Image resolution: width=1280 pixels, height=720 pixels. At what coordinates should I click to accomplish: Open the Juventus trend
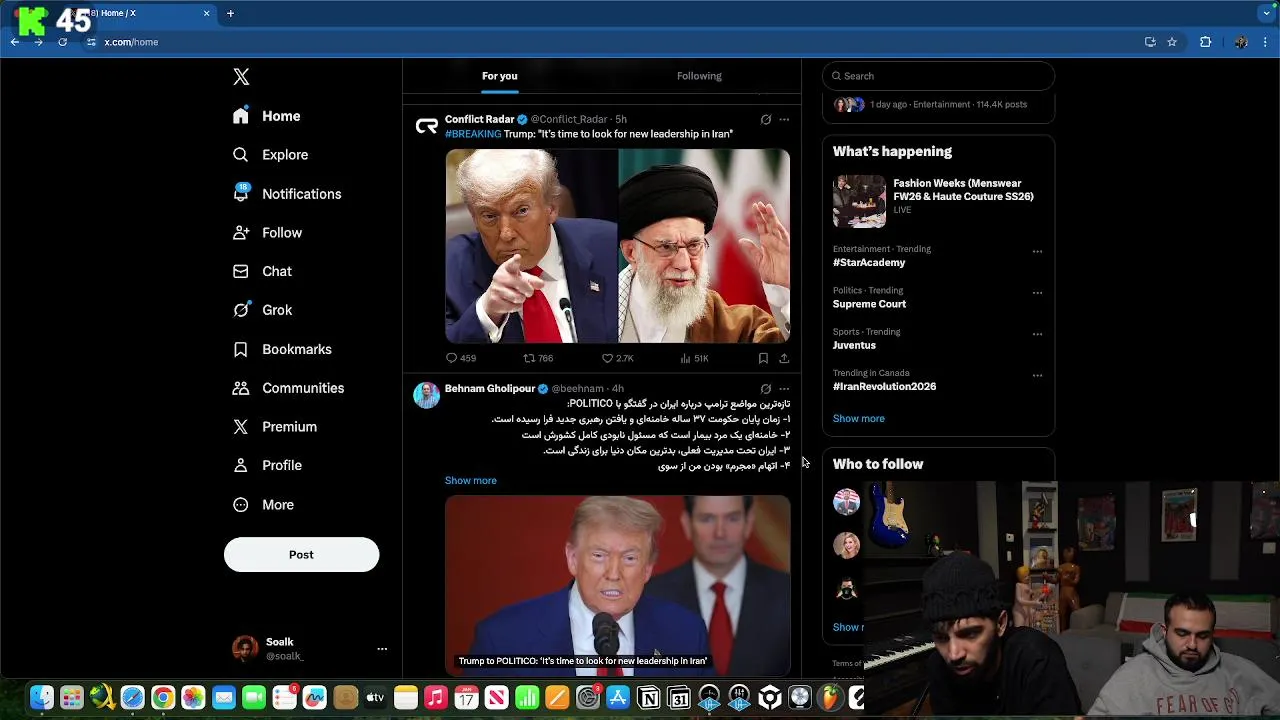(854, 346)
